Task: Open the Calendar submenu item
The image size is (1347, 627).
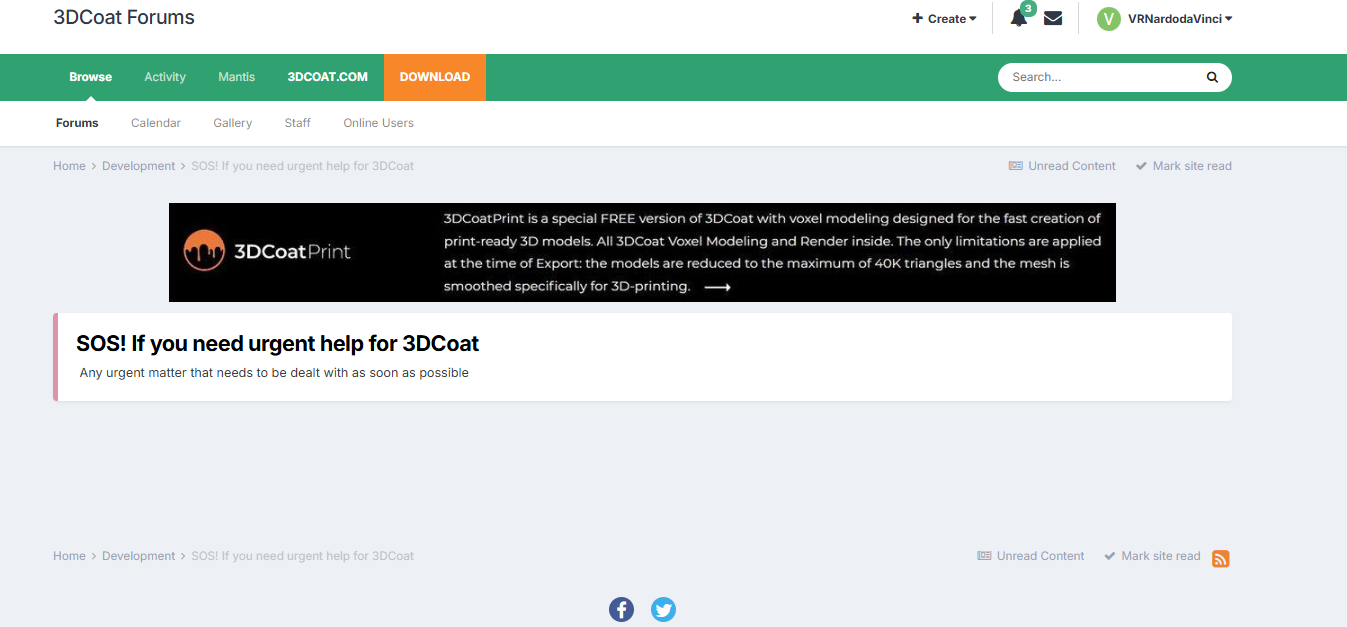Action: coord(156,123)
